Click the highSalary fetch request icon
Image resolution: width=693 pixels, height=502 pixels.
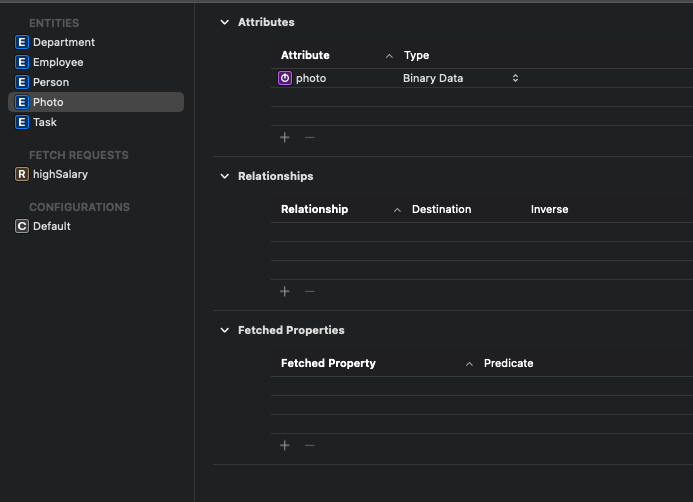[x=22, y=174]
